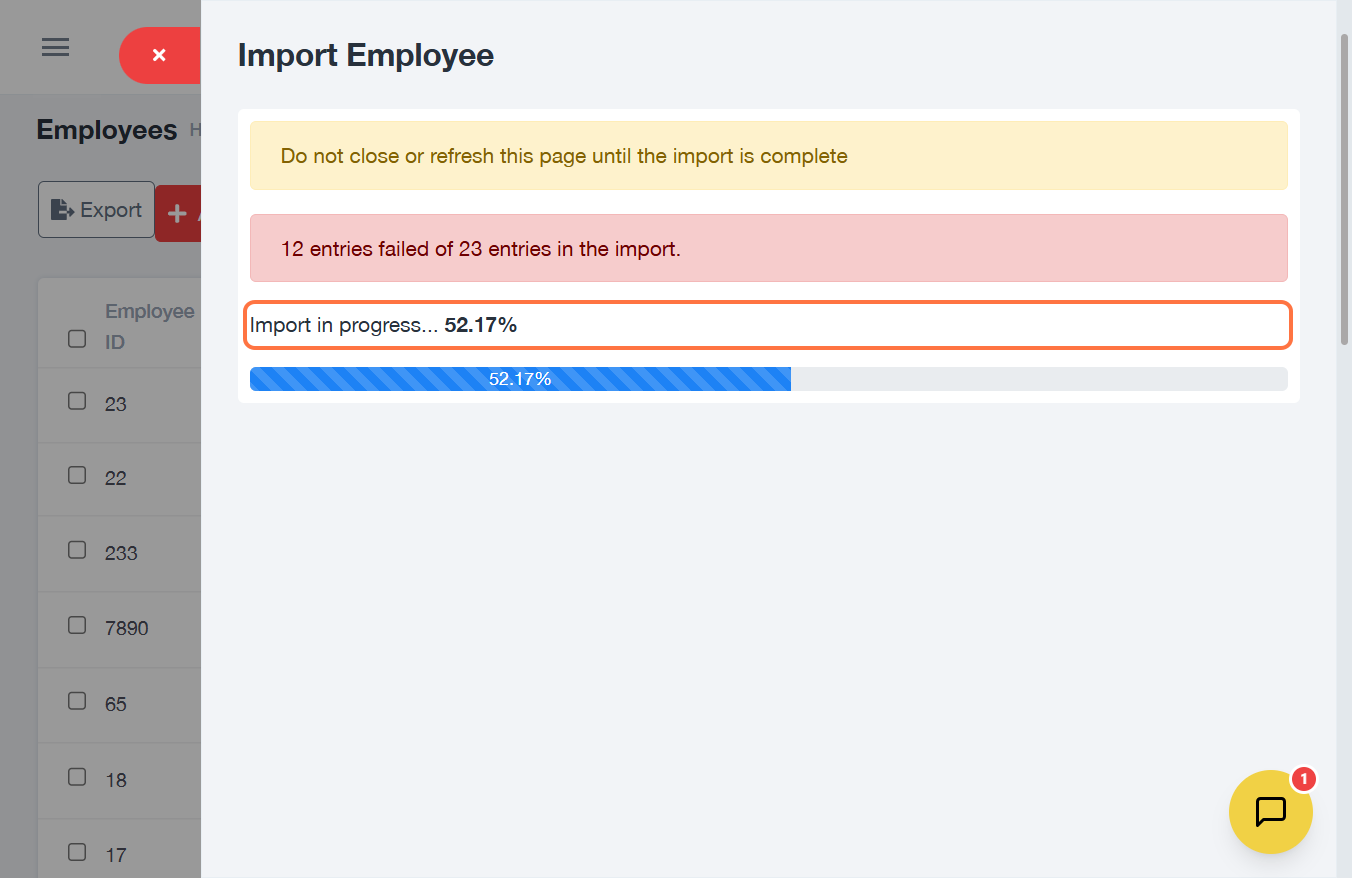This screenshot has width=1352, height=878.
Task: Check the box for employee 23
Action: pyautogui.click(x=77, y=401)
